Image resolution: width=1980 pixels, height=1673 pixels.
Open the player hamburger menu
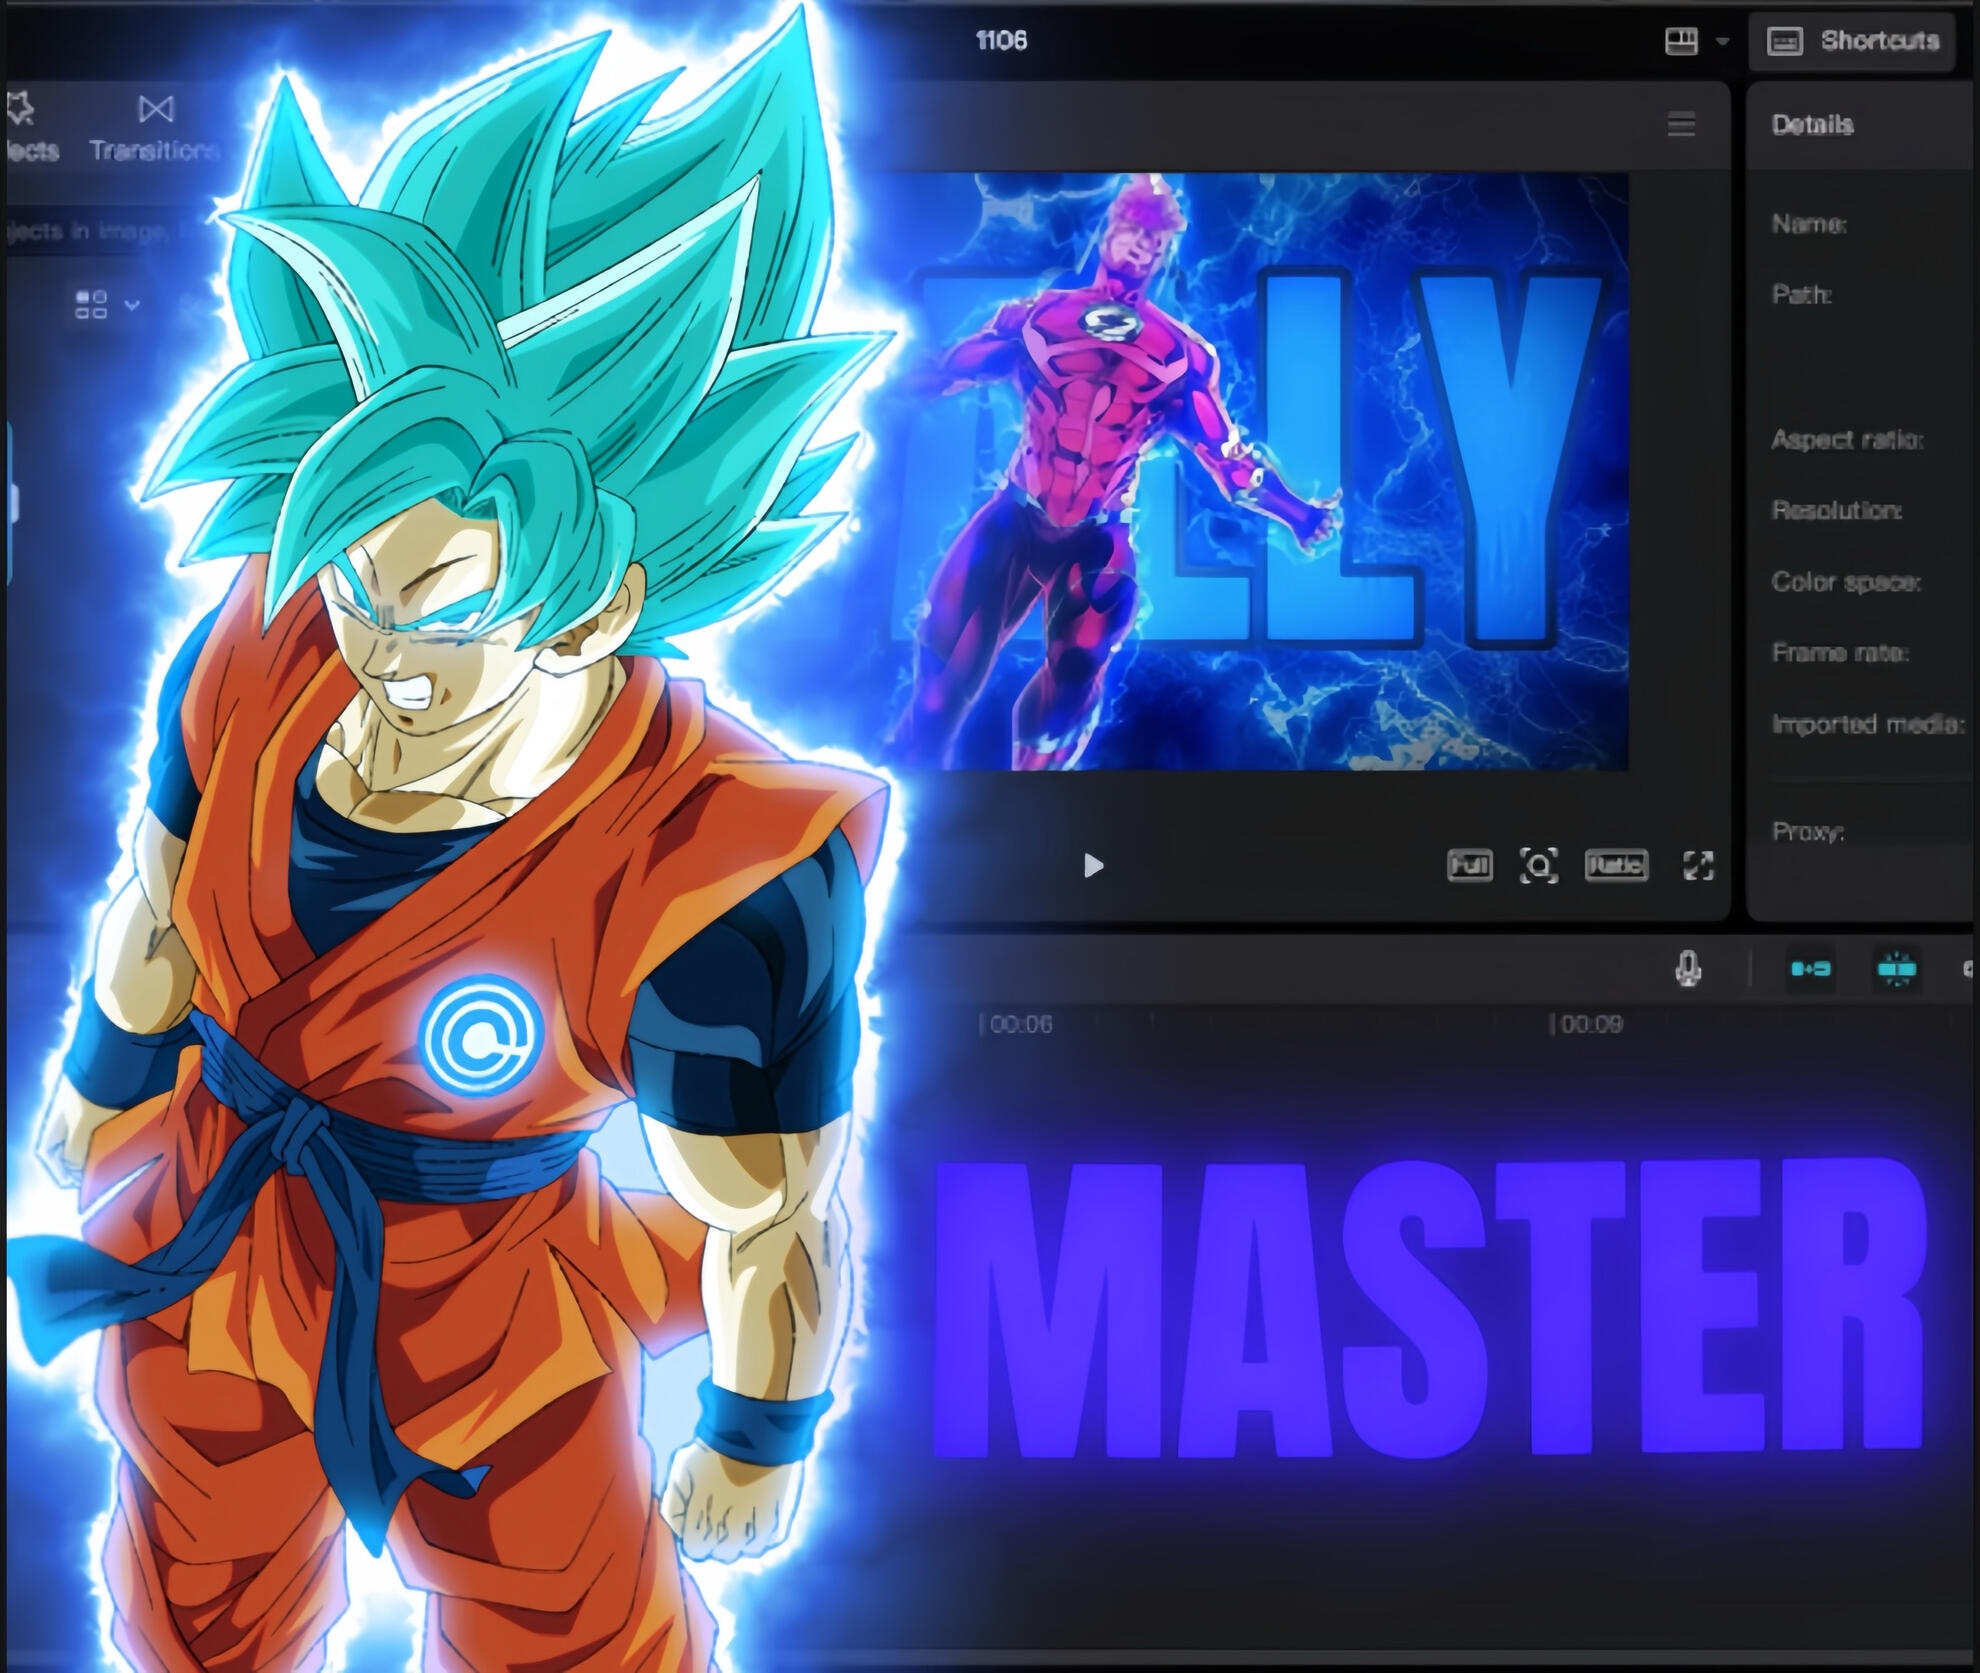[x=1681, y=125]
